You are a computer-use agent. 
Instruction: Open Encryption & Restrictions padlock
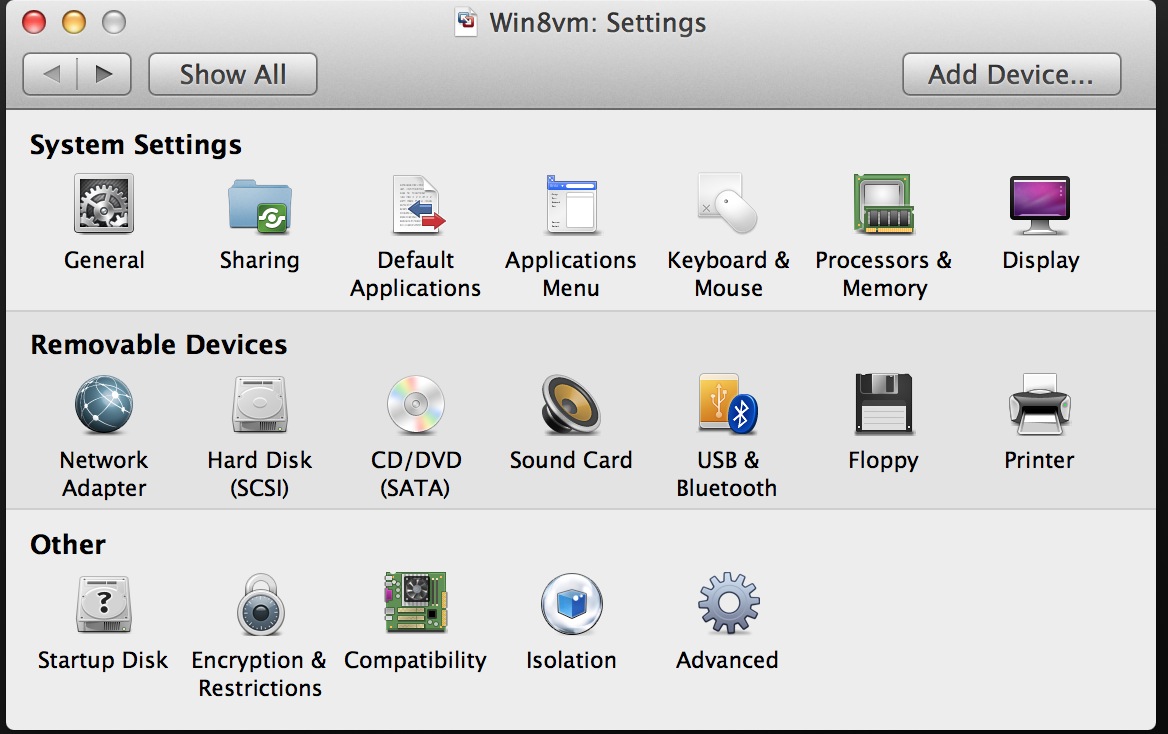(259, 604)
